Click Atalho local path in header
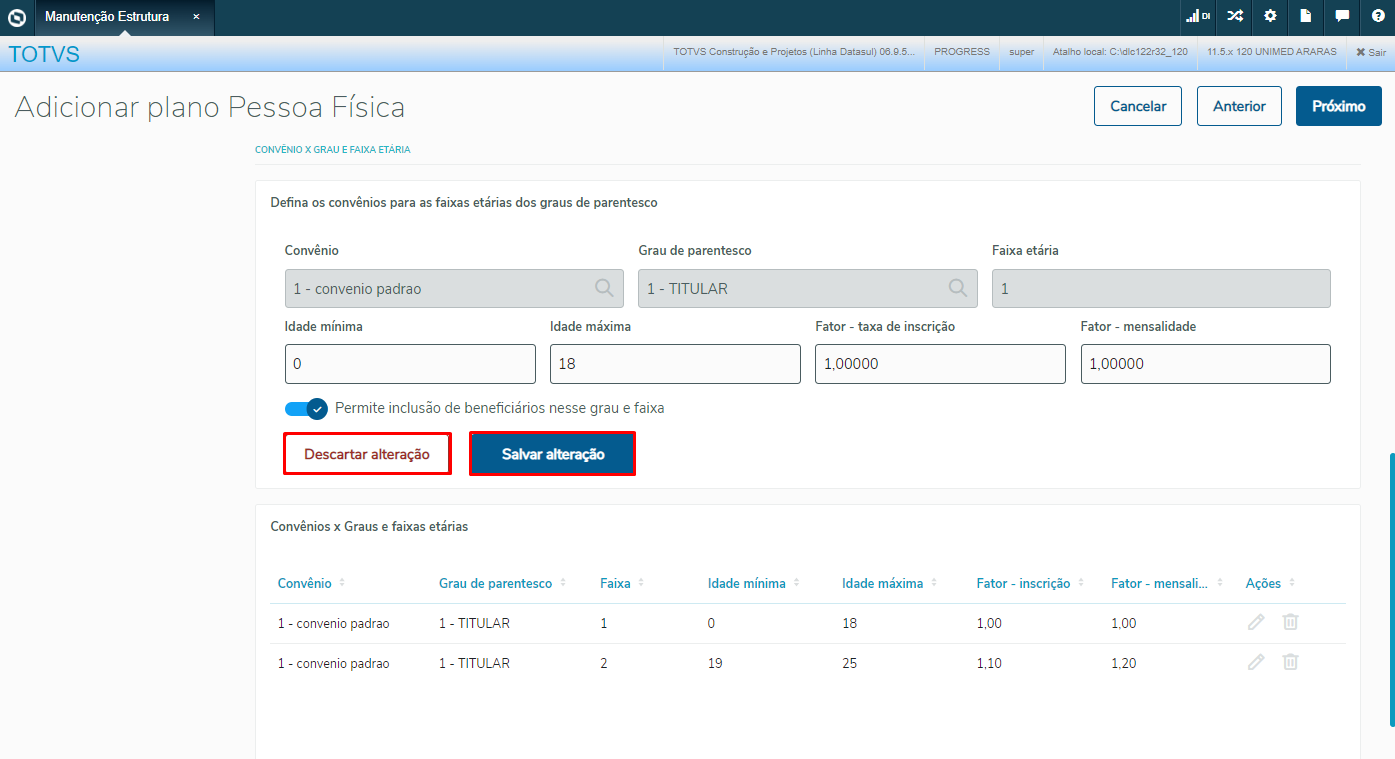This screenshot has width=1395, height=759. (x=1120, y=52)
